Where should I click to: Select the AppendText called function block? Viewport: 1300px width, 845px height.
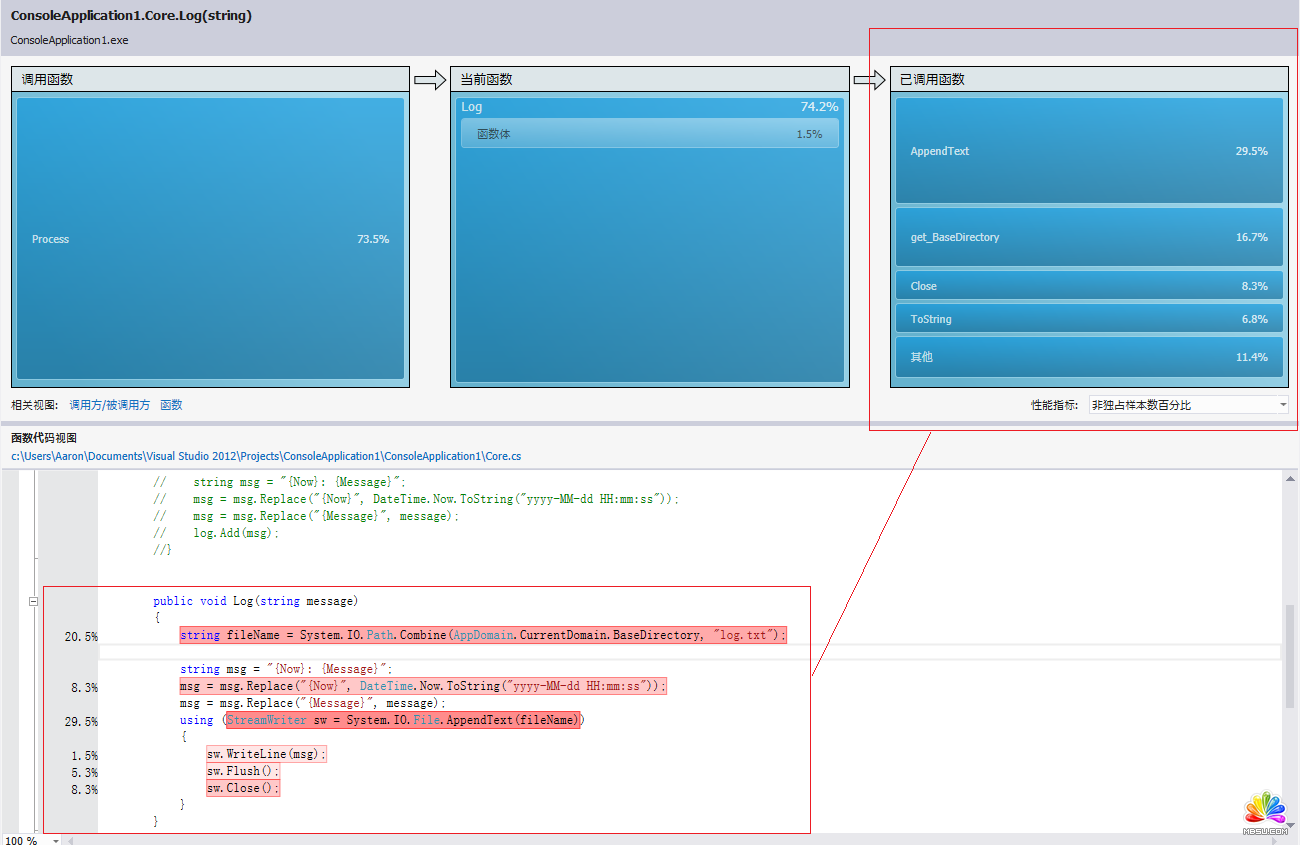click(1088, 151)
